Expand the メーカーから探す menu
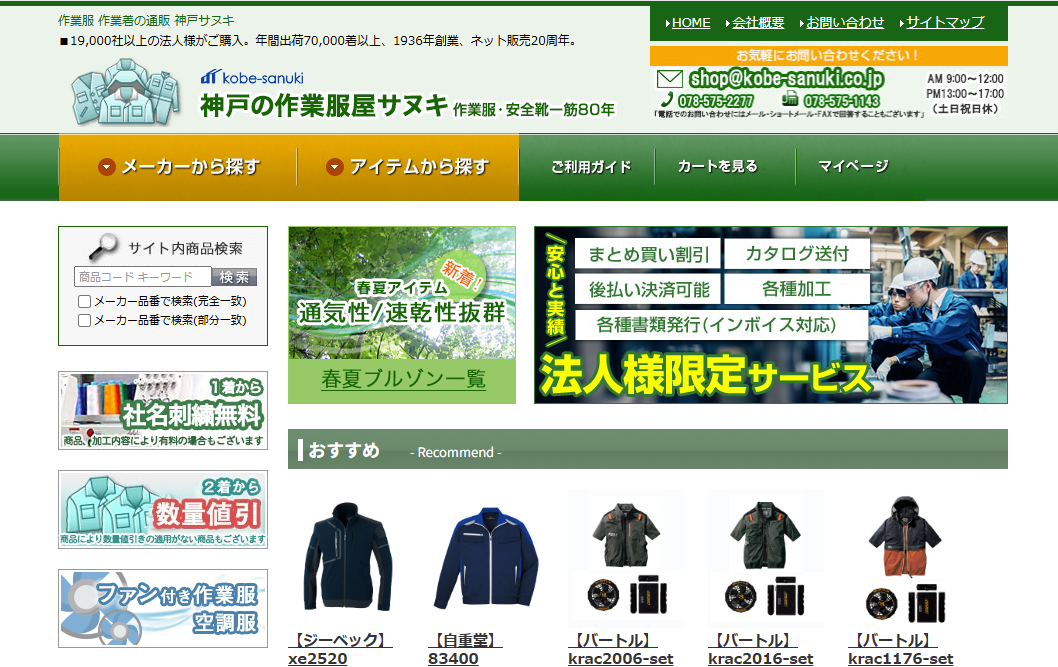 pyautogui.click(x=178, y=167)
